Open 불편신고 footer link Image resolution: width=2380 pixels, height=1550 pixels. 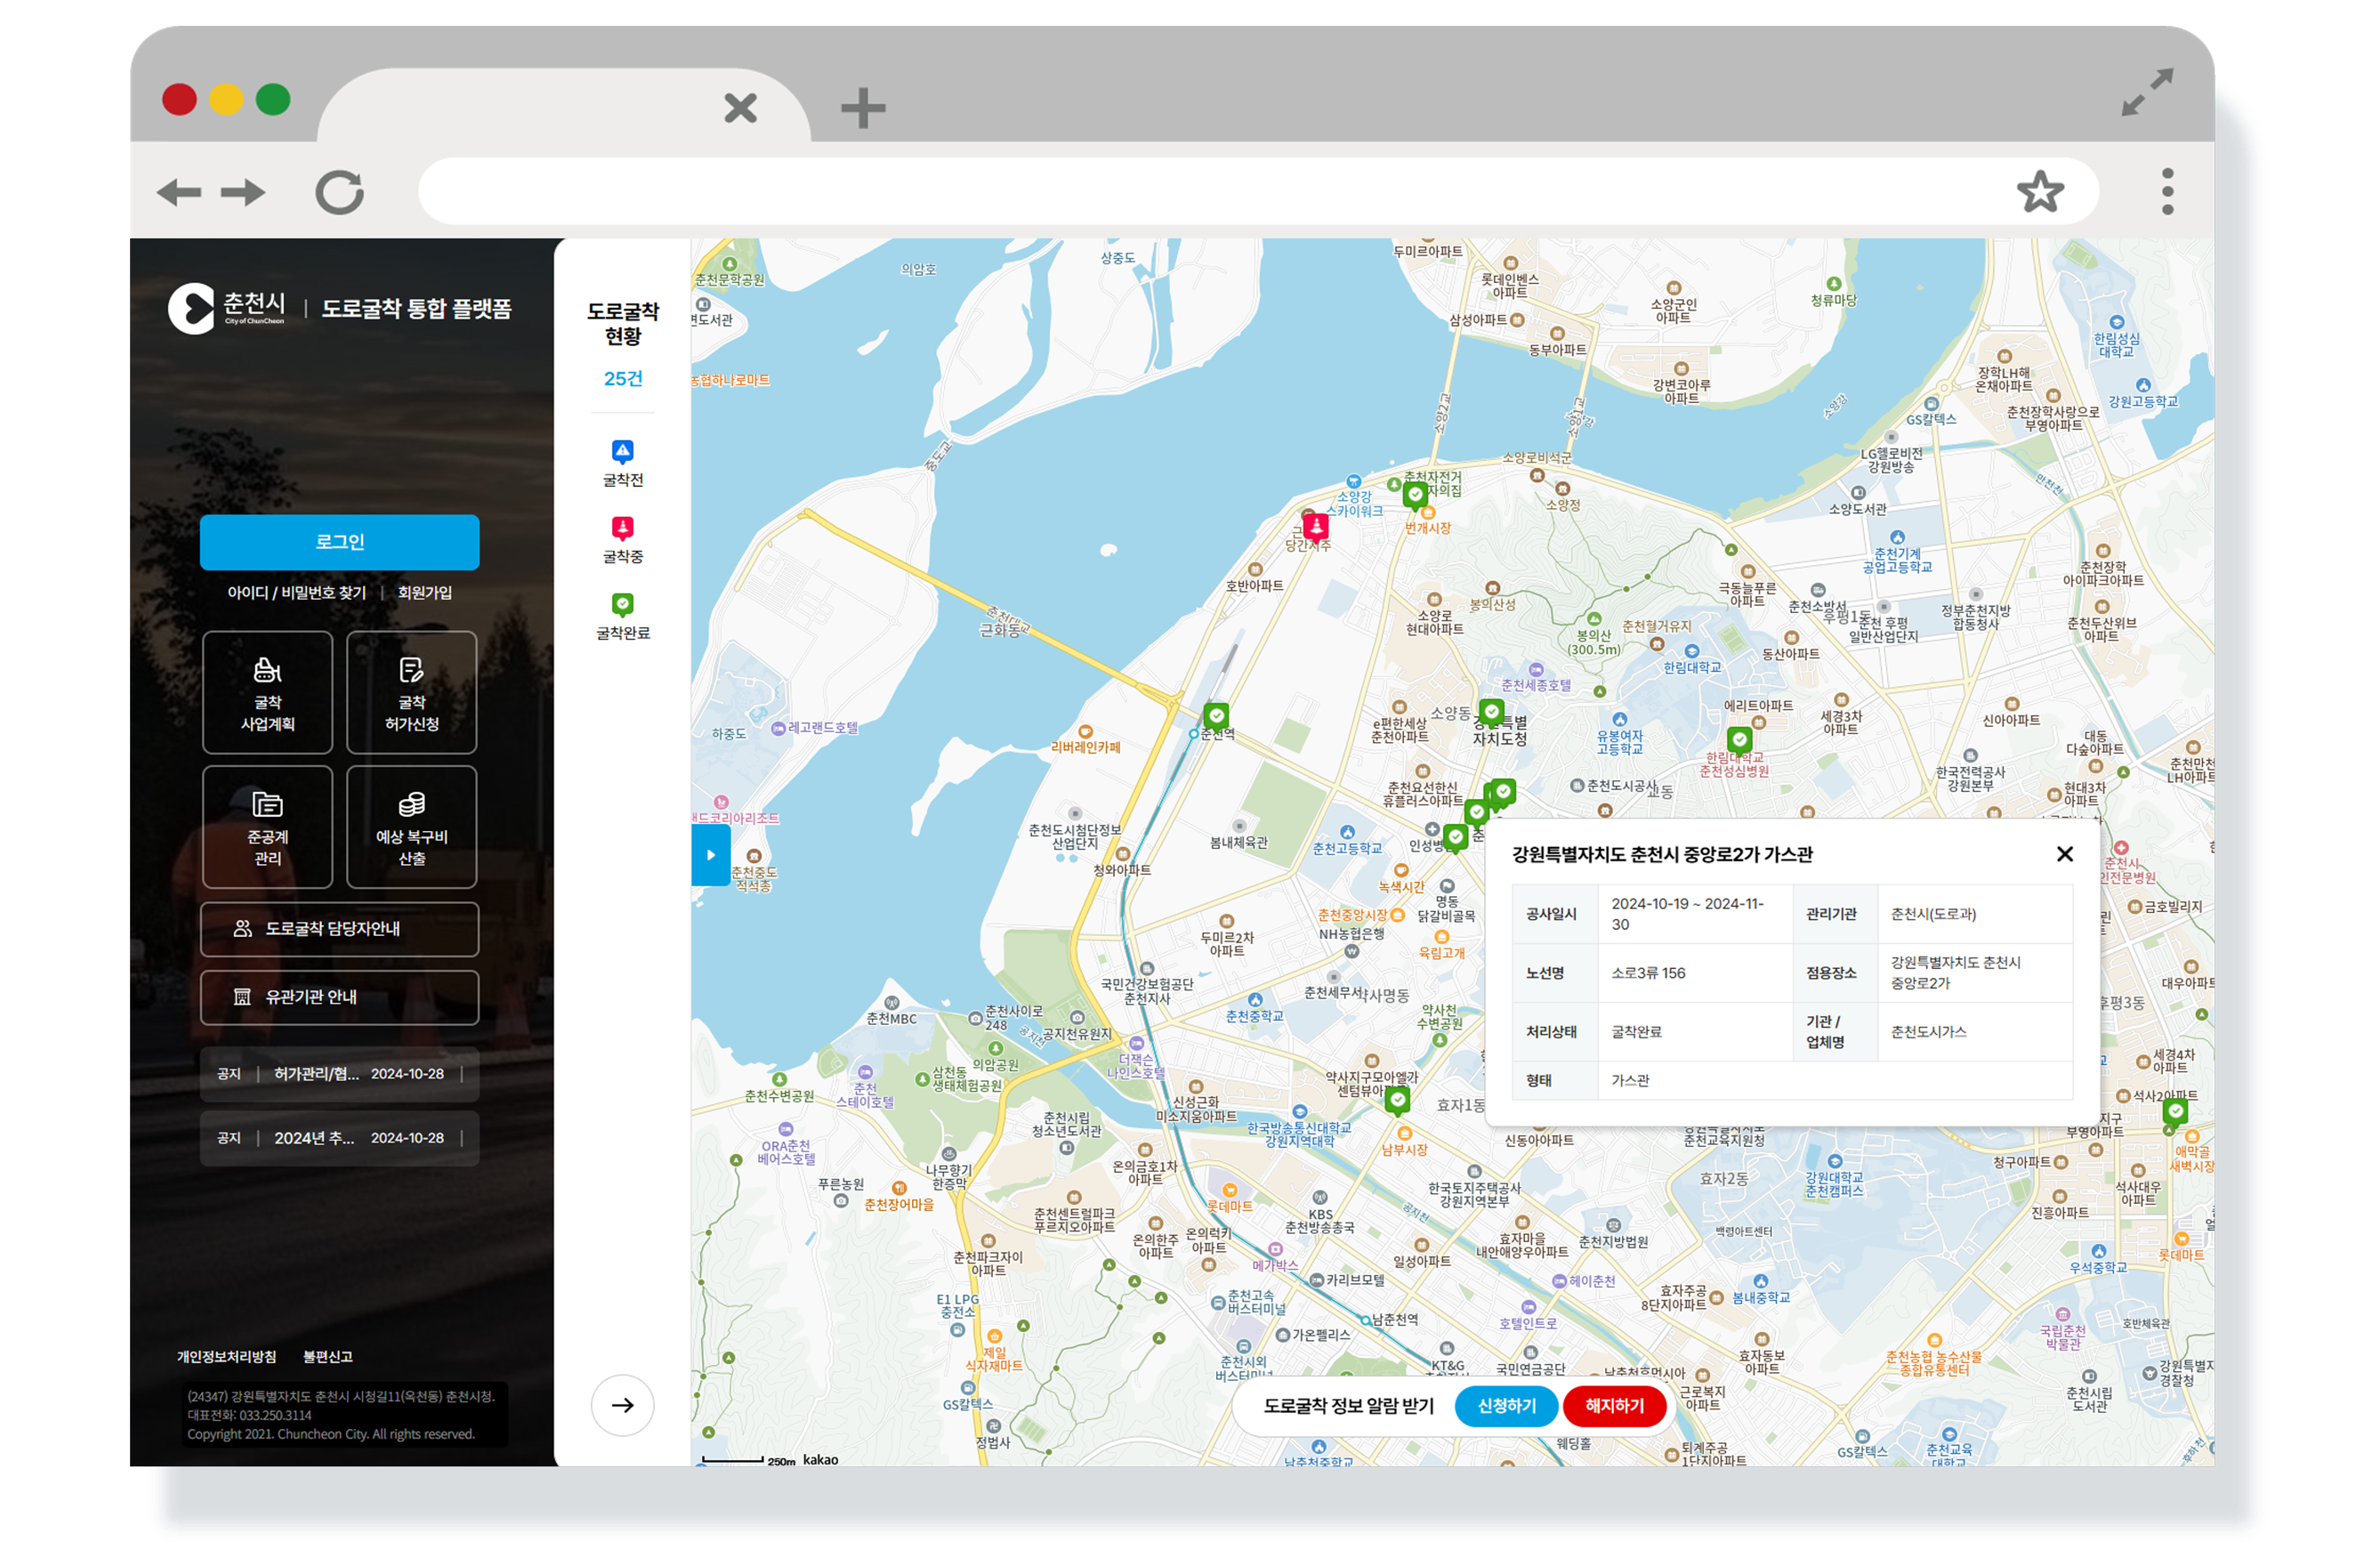tap(328, 1357)
